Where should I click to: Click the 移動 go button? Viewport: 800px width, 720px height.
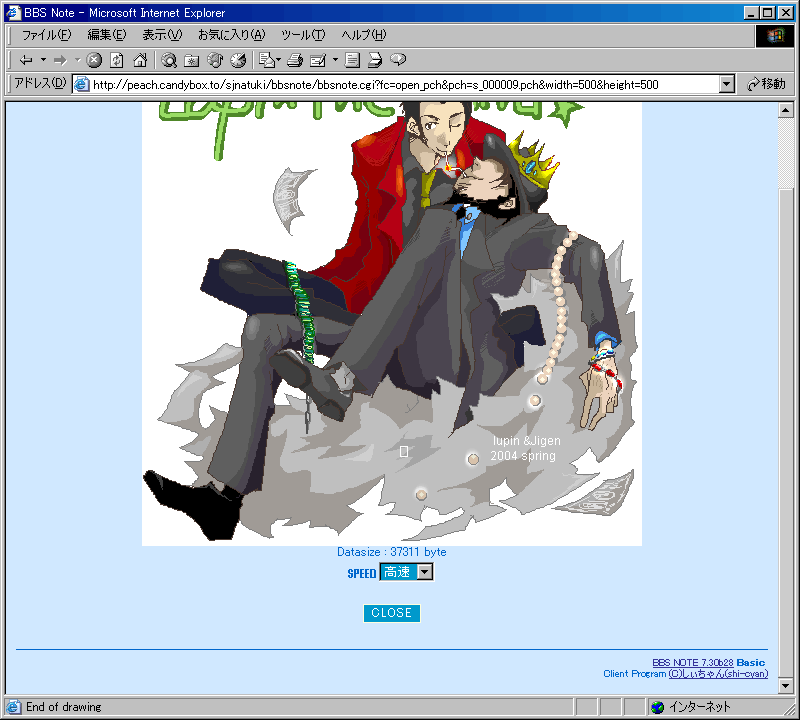(765, 84)
